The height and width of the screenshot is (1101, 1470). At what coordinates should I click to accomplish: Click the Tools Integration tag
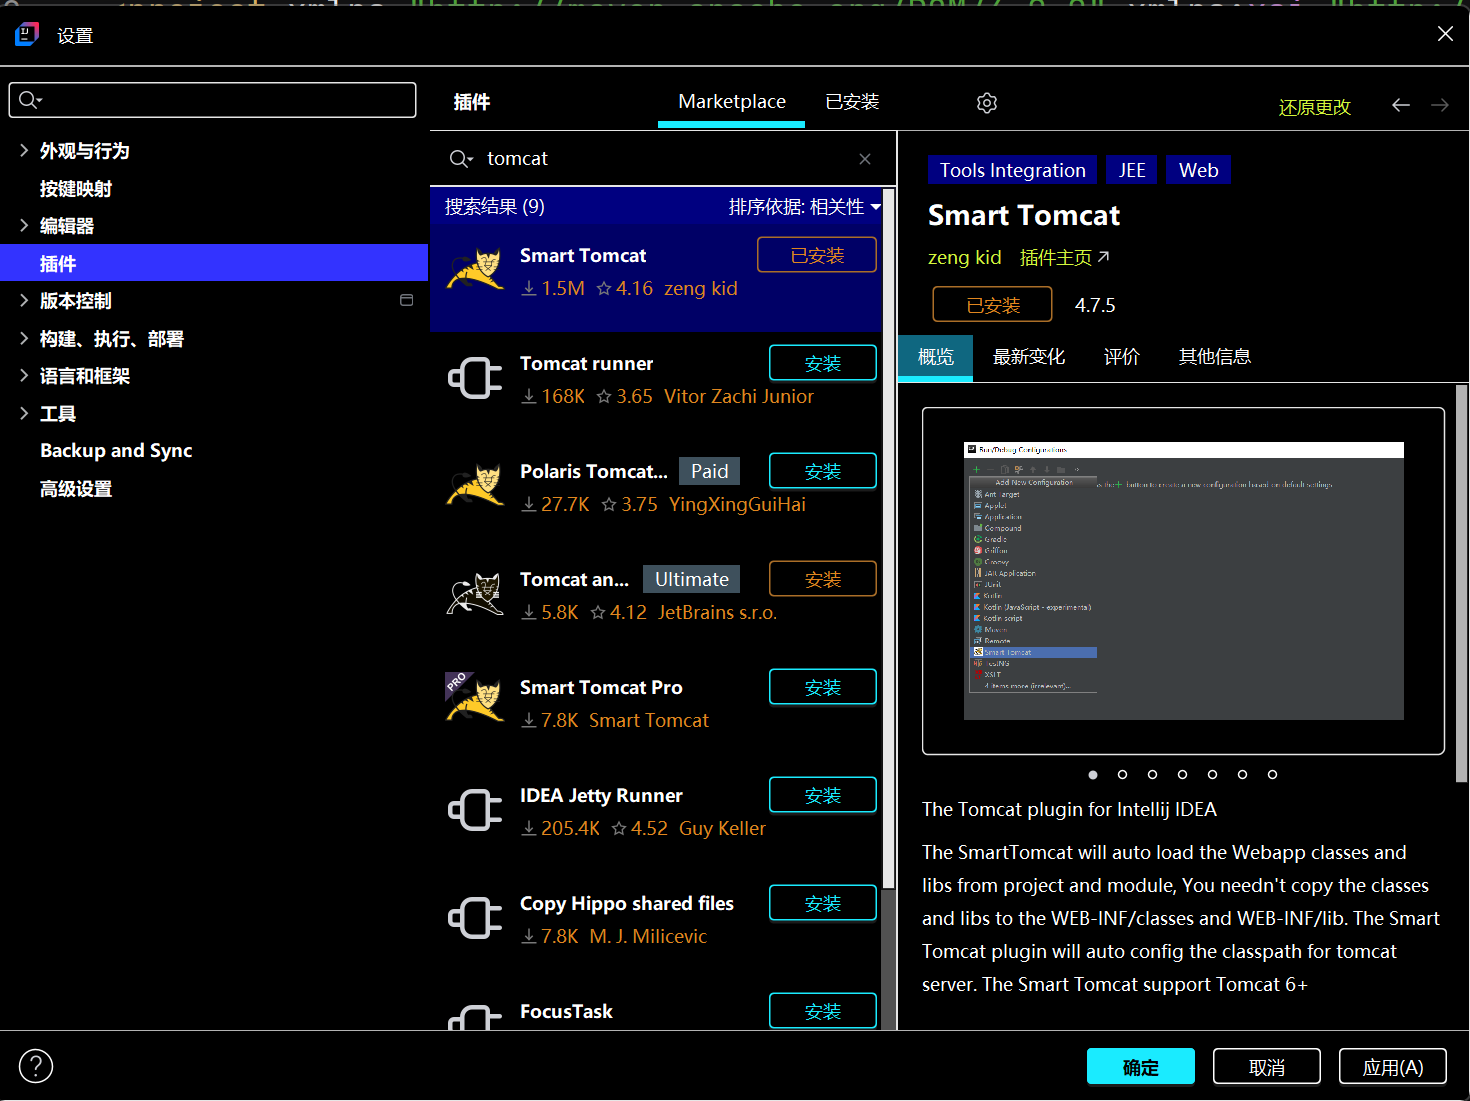[x=1013, y=170]
